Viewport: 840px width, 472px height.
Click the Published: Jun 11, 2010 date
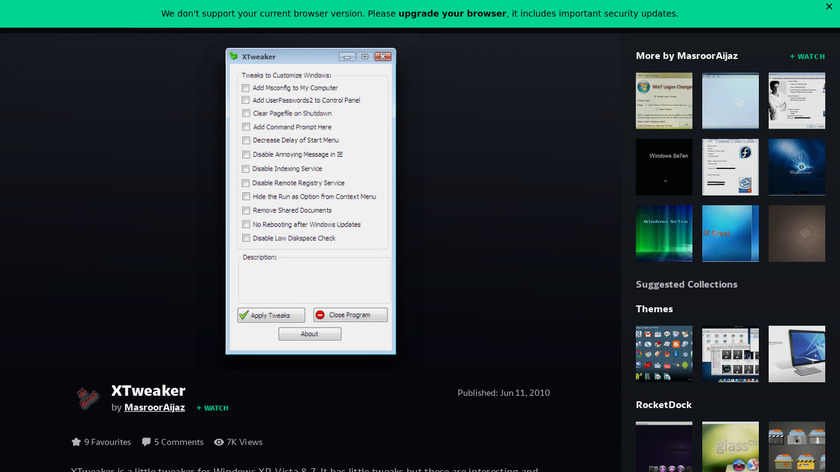point(504,393)
